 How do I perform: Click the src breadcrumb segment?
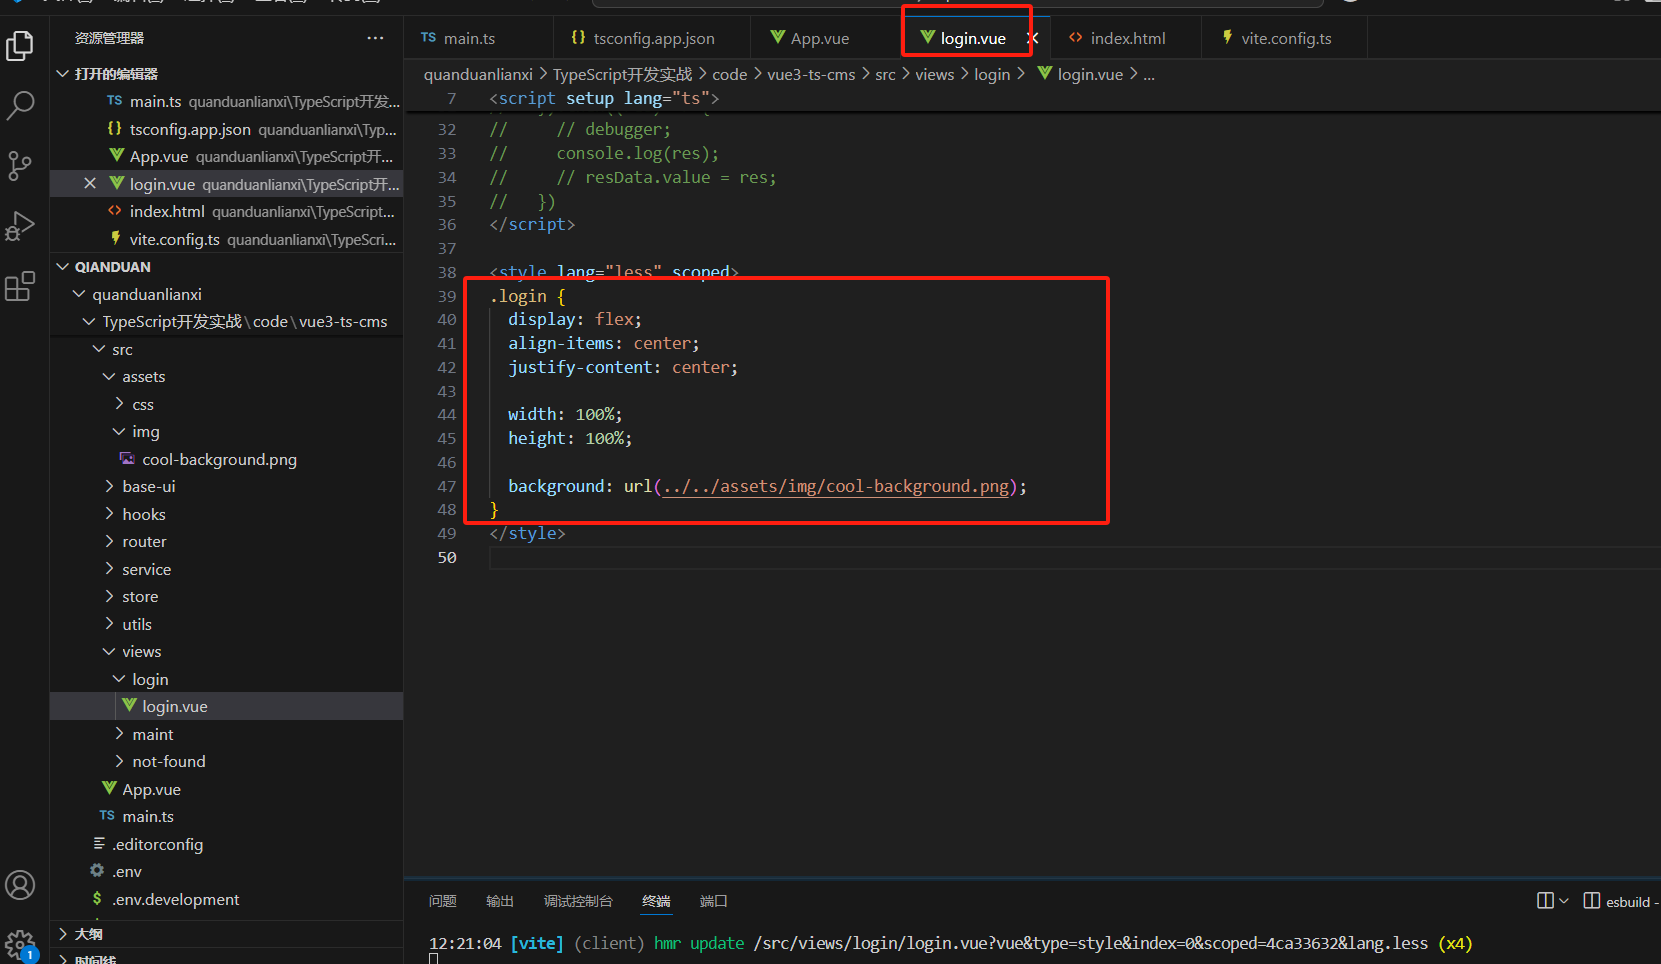pos(885,74)
